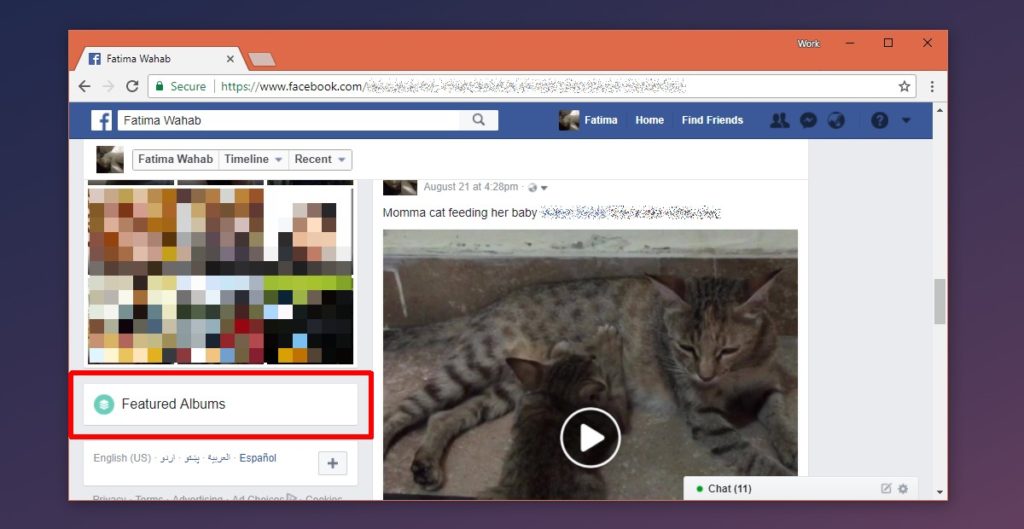Select English (US) language
This screenshot has height=529, width=1024.
122,458
